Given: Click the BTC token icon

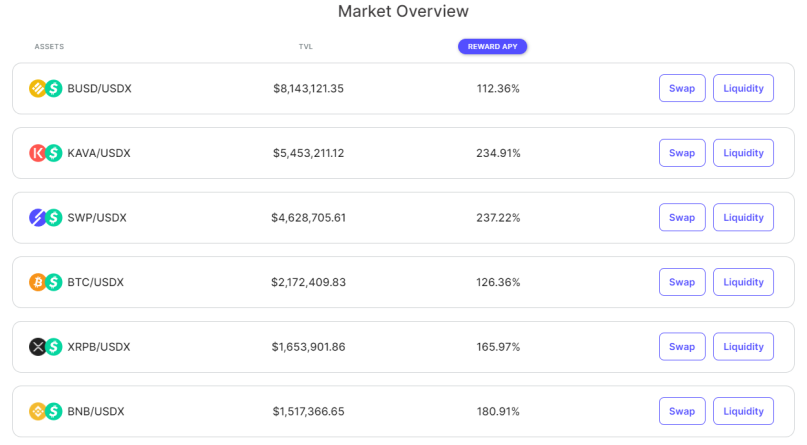Looking at the screenshot, I should click(37, 282).
